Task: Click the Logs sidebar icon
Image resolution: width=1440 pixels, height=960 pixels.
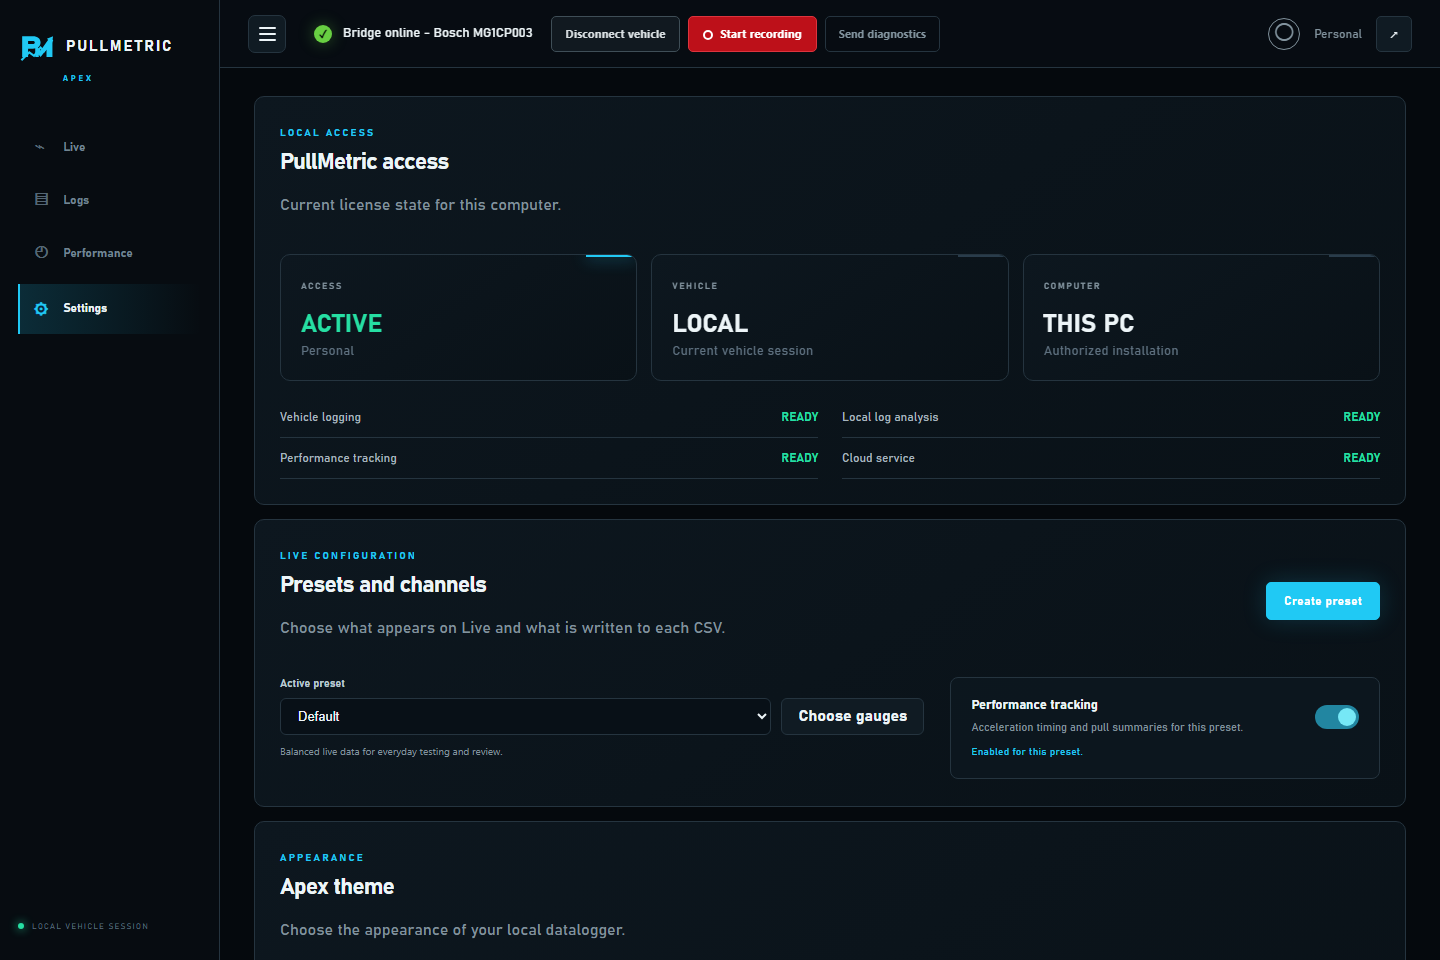Action: coord(41,199)
